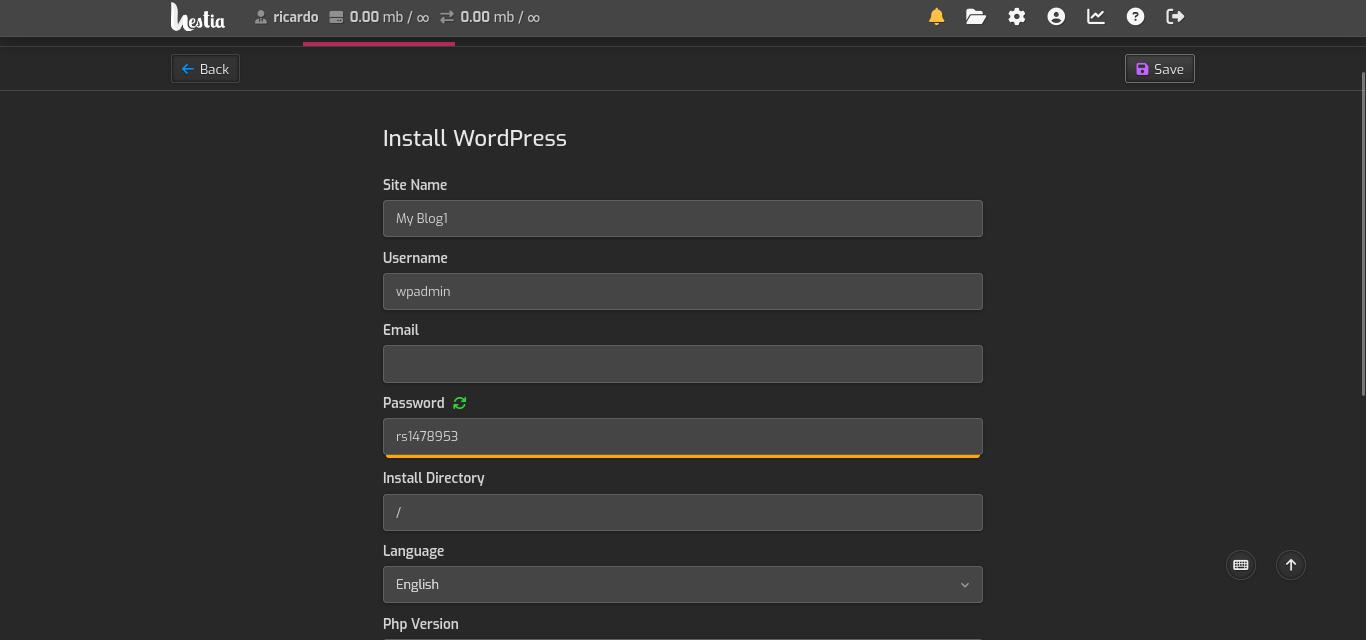The height and width of the screenshot is (640, 1366).
Task: Click the logout icon
Action: click(x=1176, y=16)
